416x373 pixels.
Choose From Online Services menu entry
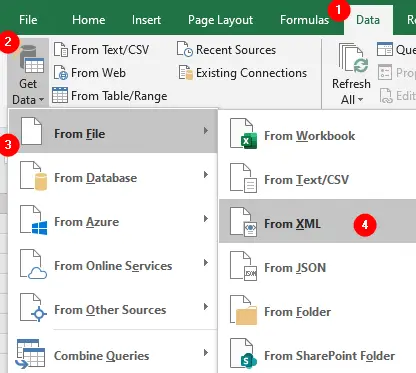pyautogui.click(x=113, y=263)
